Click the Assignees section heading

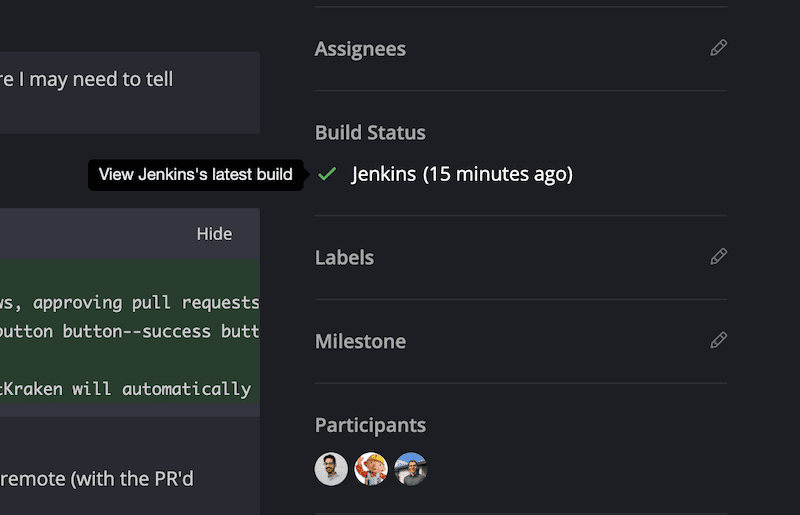(x=360, y=49)
